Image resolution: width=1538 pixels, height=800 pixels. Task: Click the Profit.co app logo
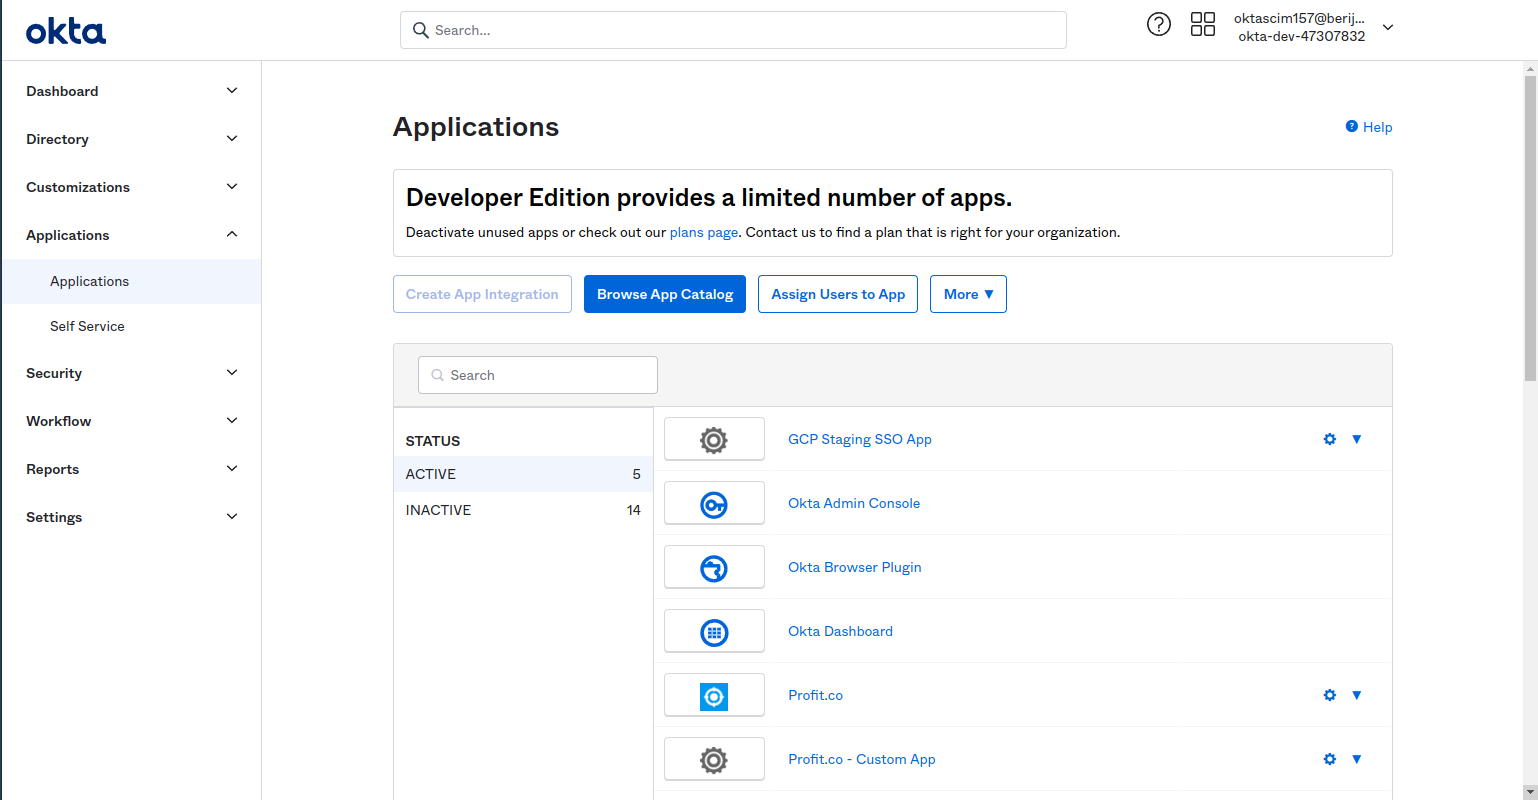(714, 695)
